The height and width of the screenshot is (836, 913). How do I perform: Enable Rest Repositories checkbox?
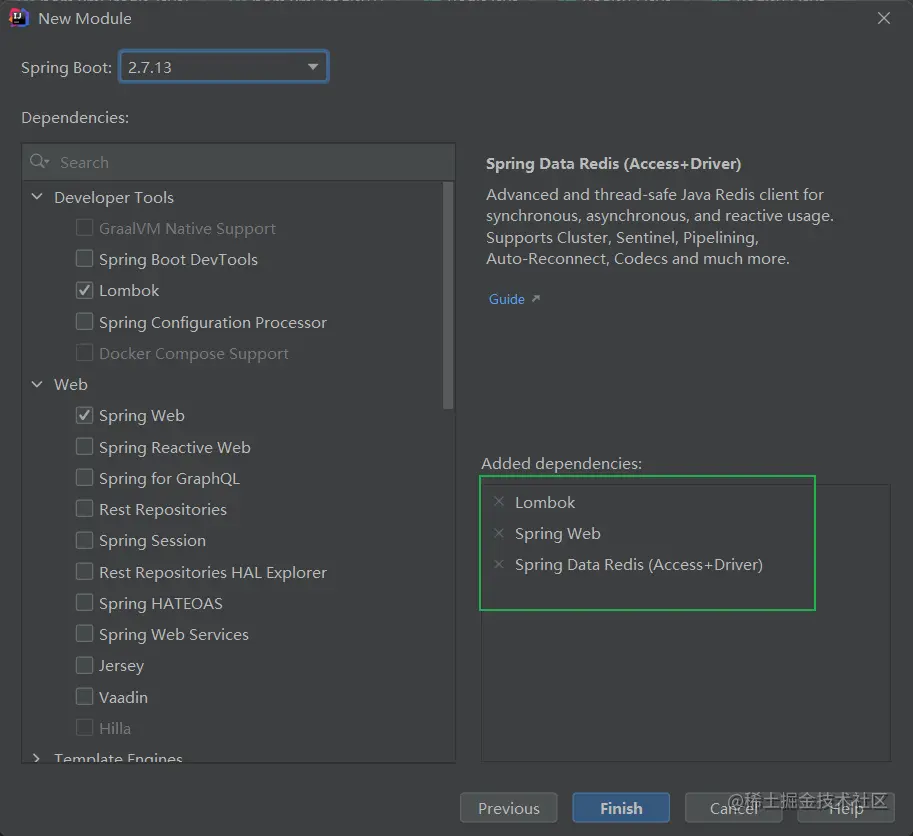(84, 509)
